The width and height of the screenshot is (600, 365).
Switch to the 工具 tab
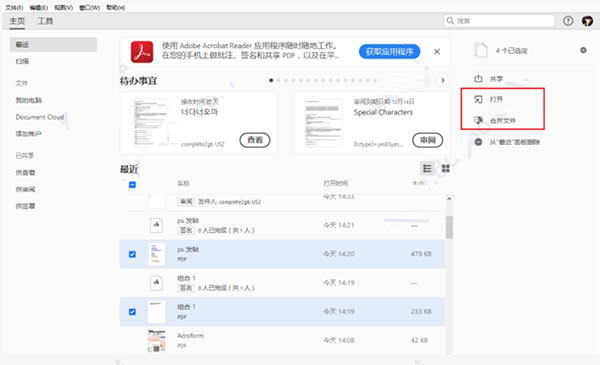click(45, 21)
